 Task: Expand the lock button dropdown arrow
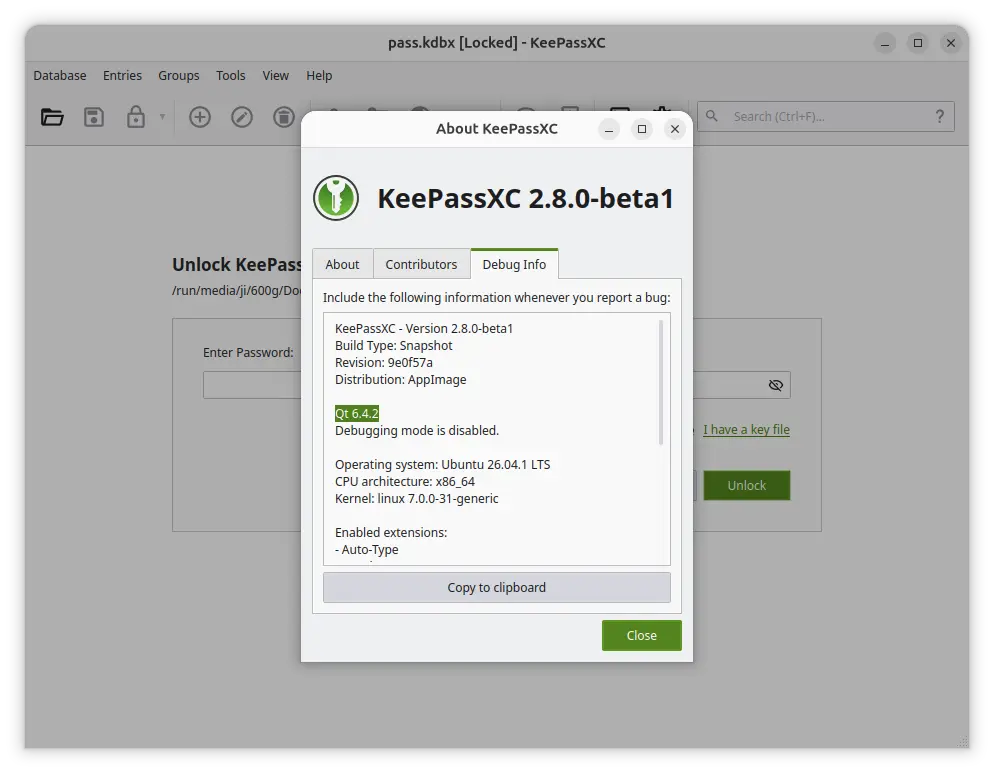point(162,117)
